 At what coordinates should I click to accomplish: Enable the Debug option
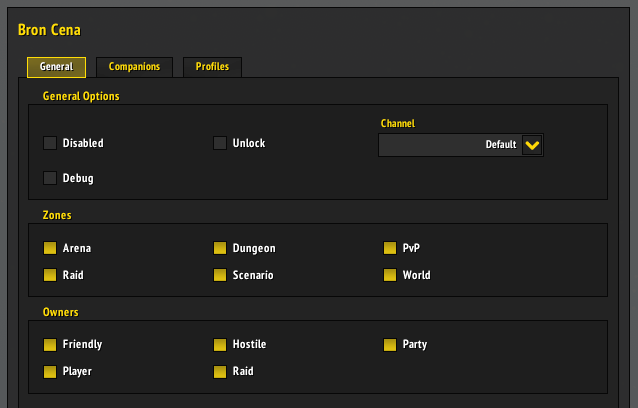50,178
